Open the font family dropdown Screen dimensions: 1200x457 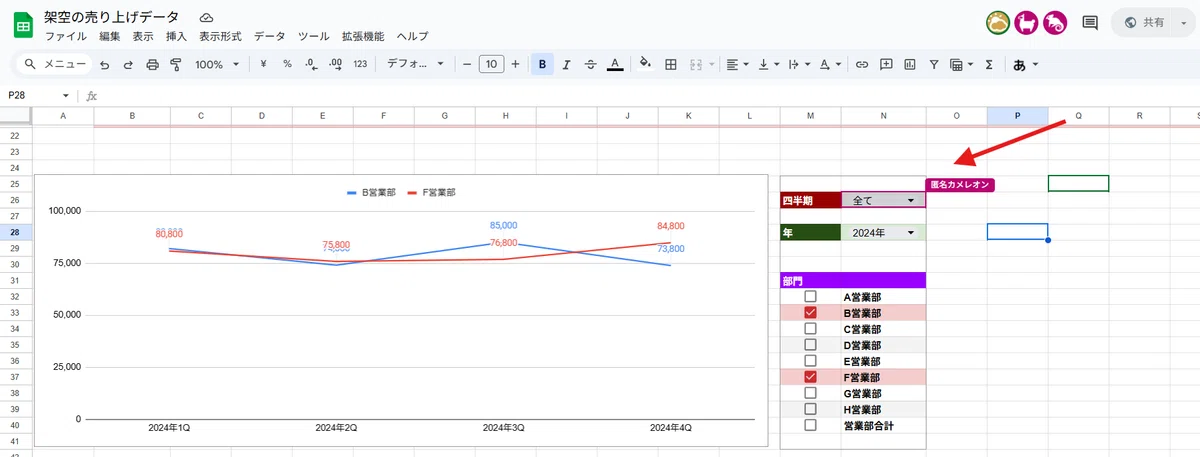pos(413,64)
